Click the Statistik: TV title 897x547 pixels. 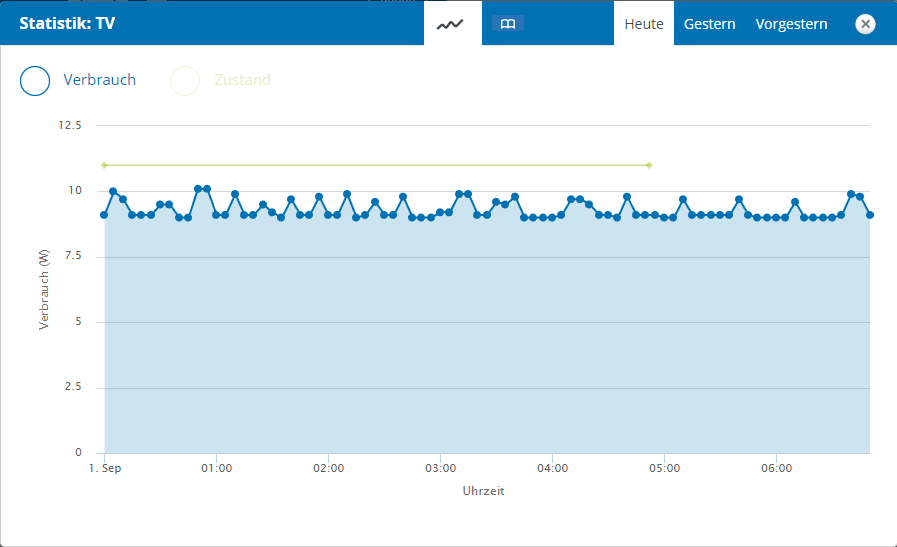tap(67, 24)
